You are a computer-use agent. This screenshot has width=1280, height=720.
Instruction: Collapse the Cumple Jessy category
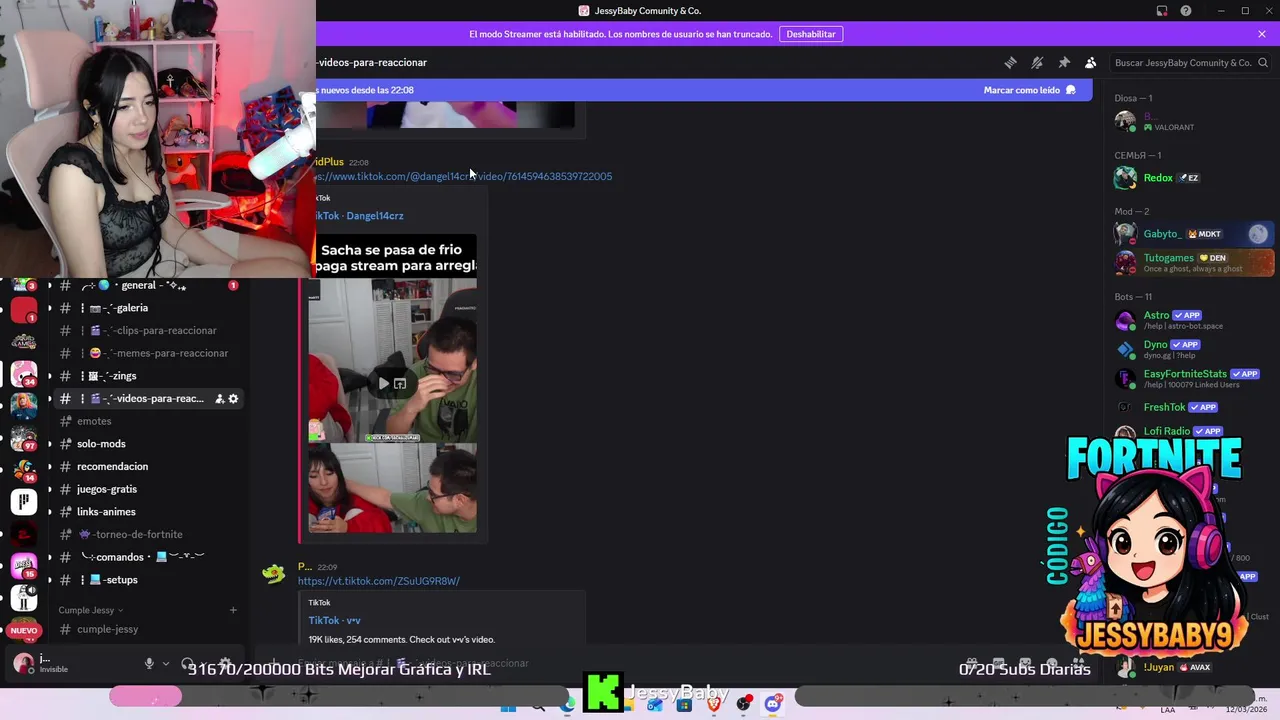tap(90, 610)
